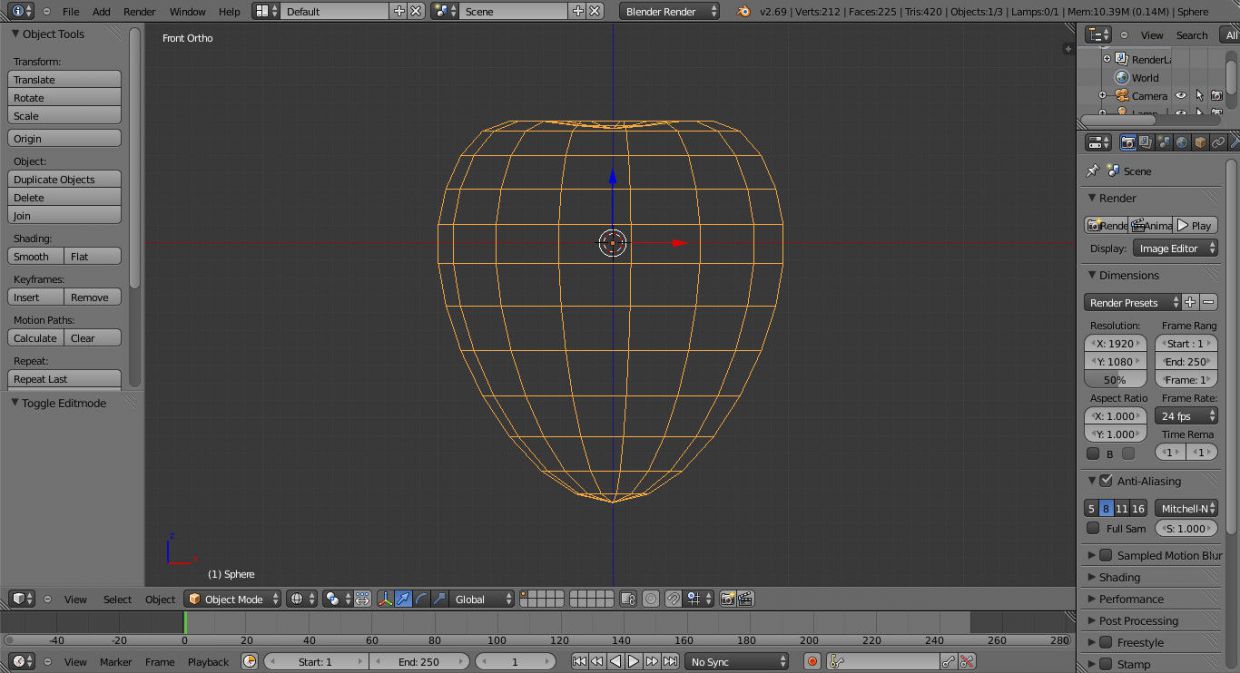Image resolution: width=1240 pixels, height=673 pixels.
Task: Click the Translate button
Action: pos(64,79)
